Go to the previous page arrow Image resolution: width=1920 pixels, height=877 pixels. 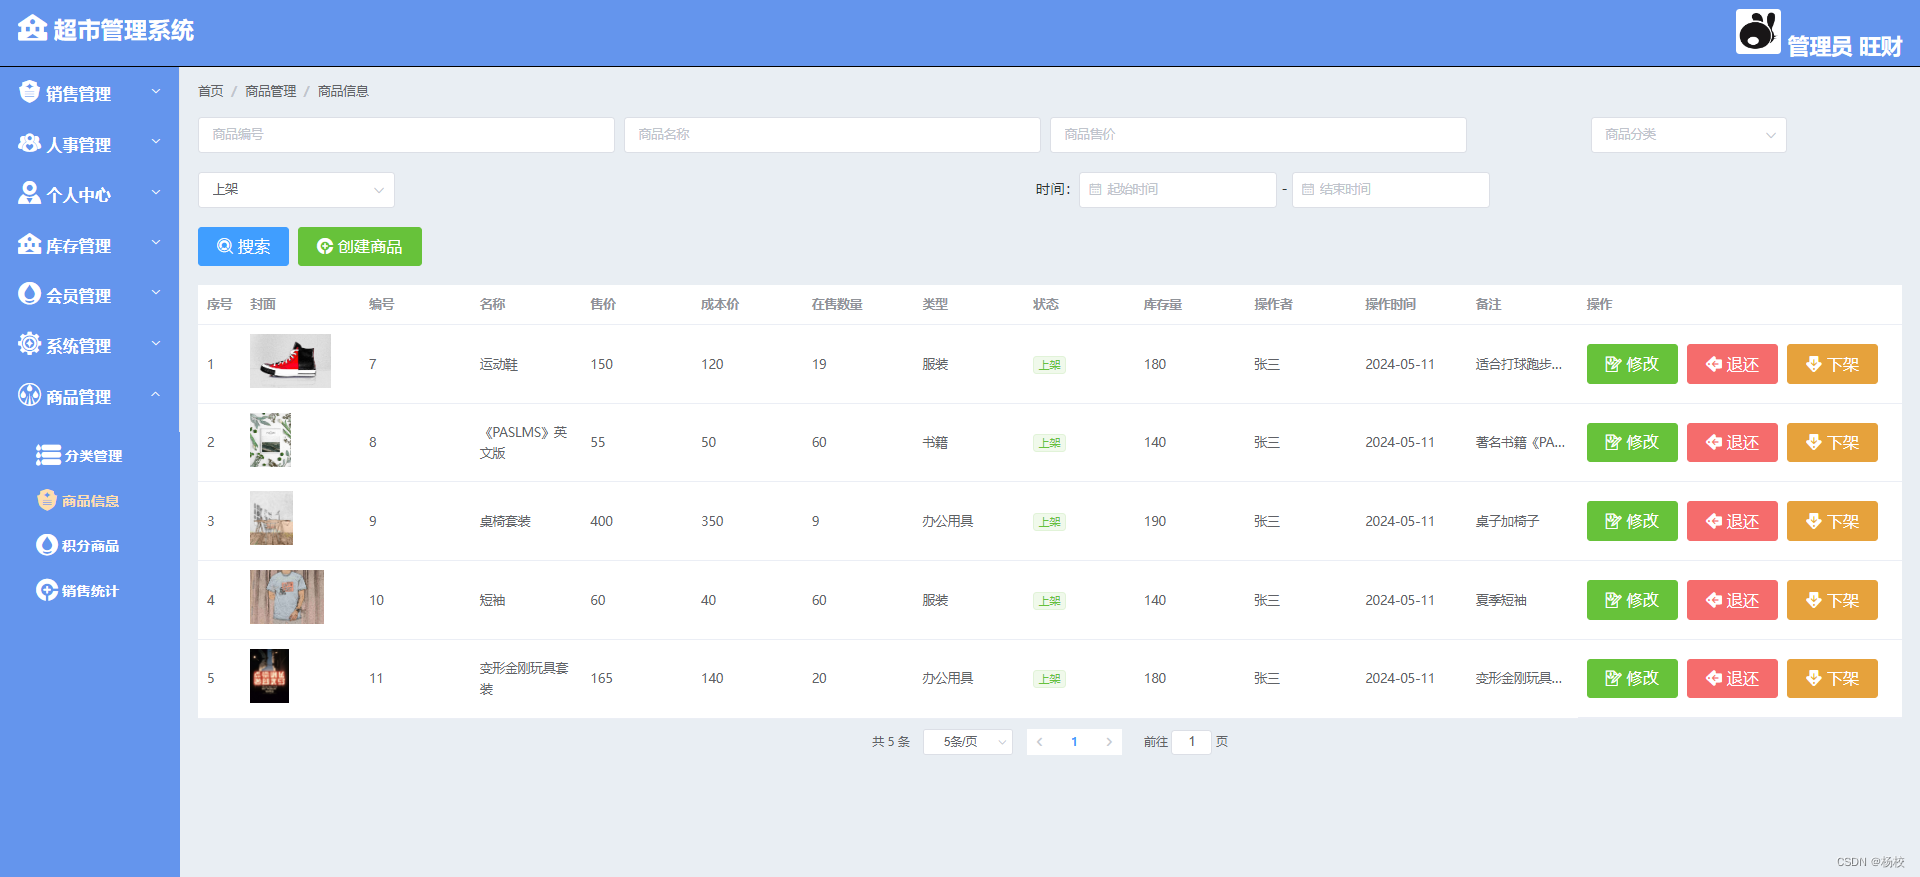[x=1040, y=742]
